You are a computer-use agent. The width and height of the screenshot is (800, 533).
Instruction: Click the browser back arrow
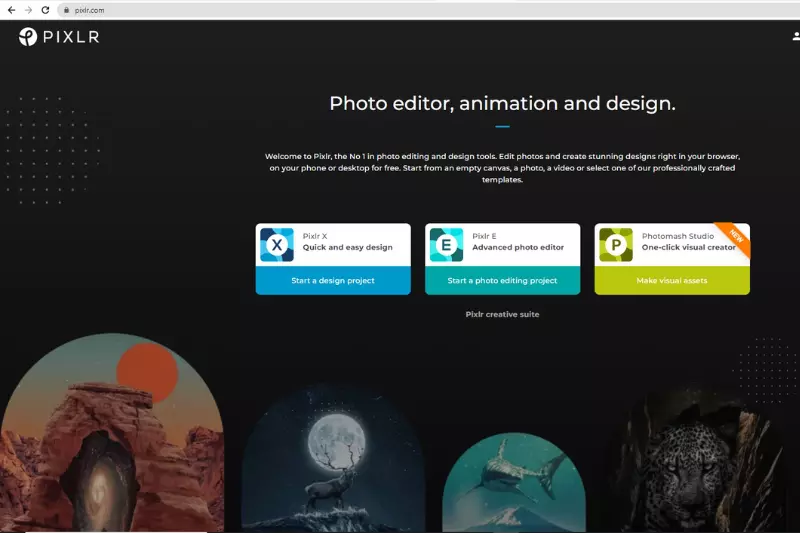coord(11,10)
